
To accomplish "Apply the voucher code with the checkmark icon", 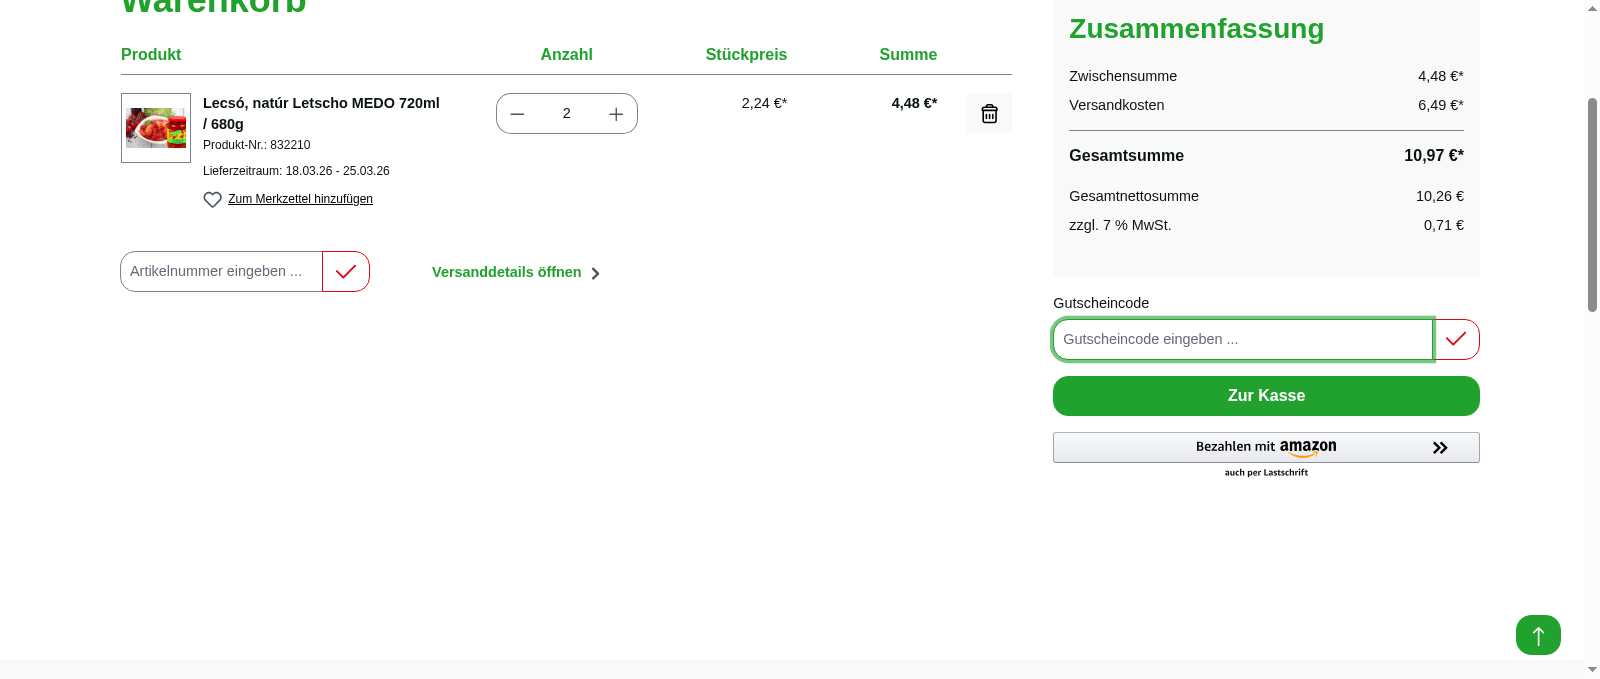I will [1456, 339].
